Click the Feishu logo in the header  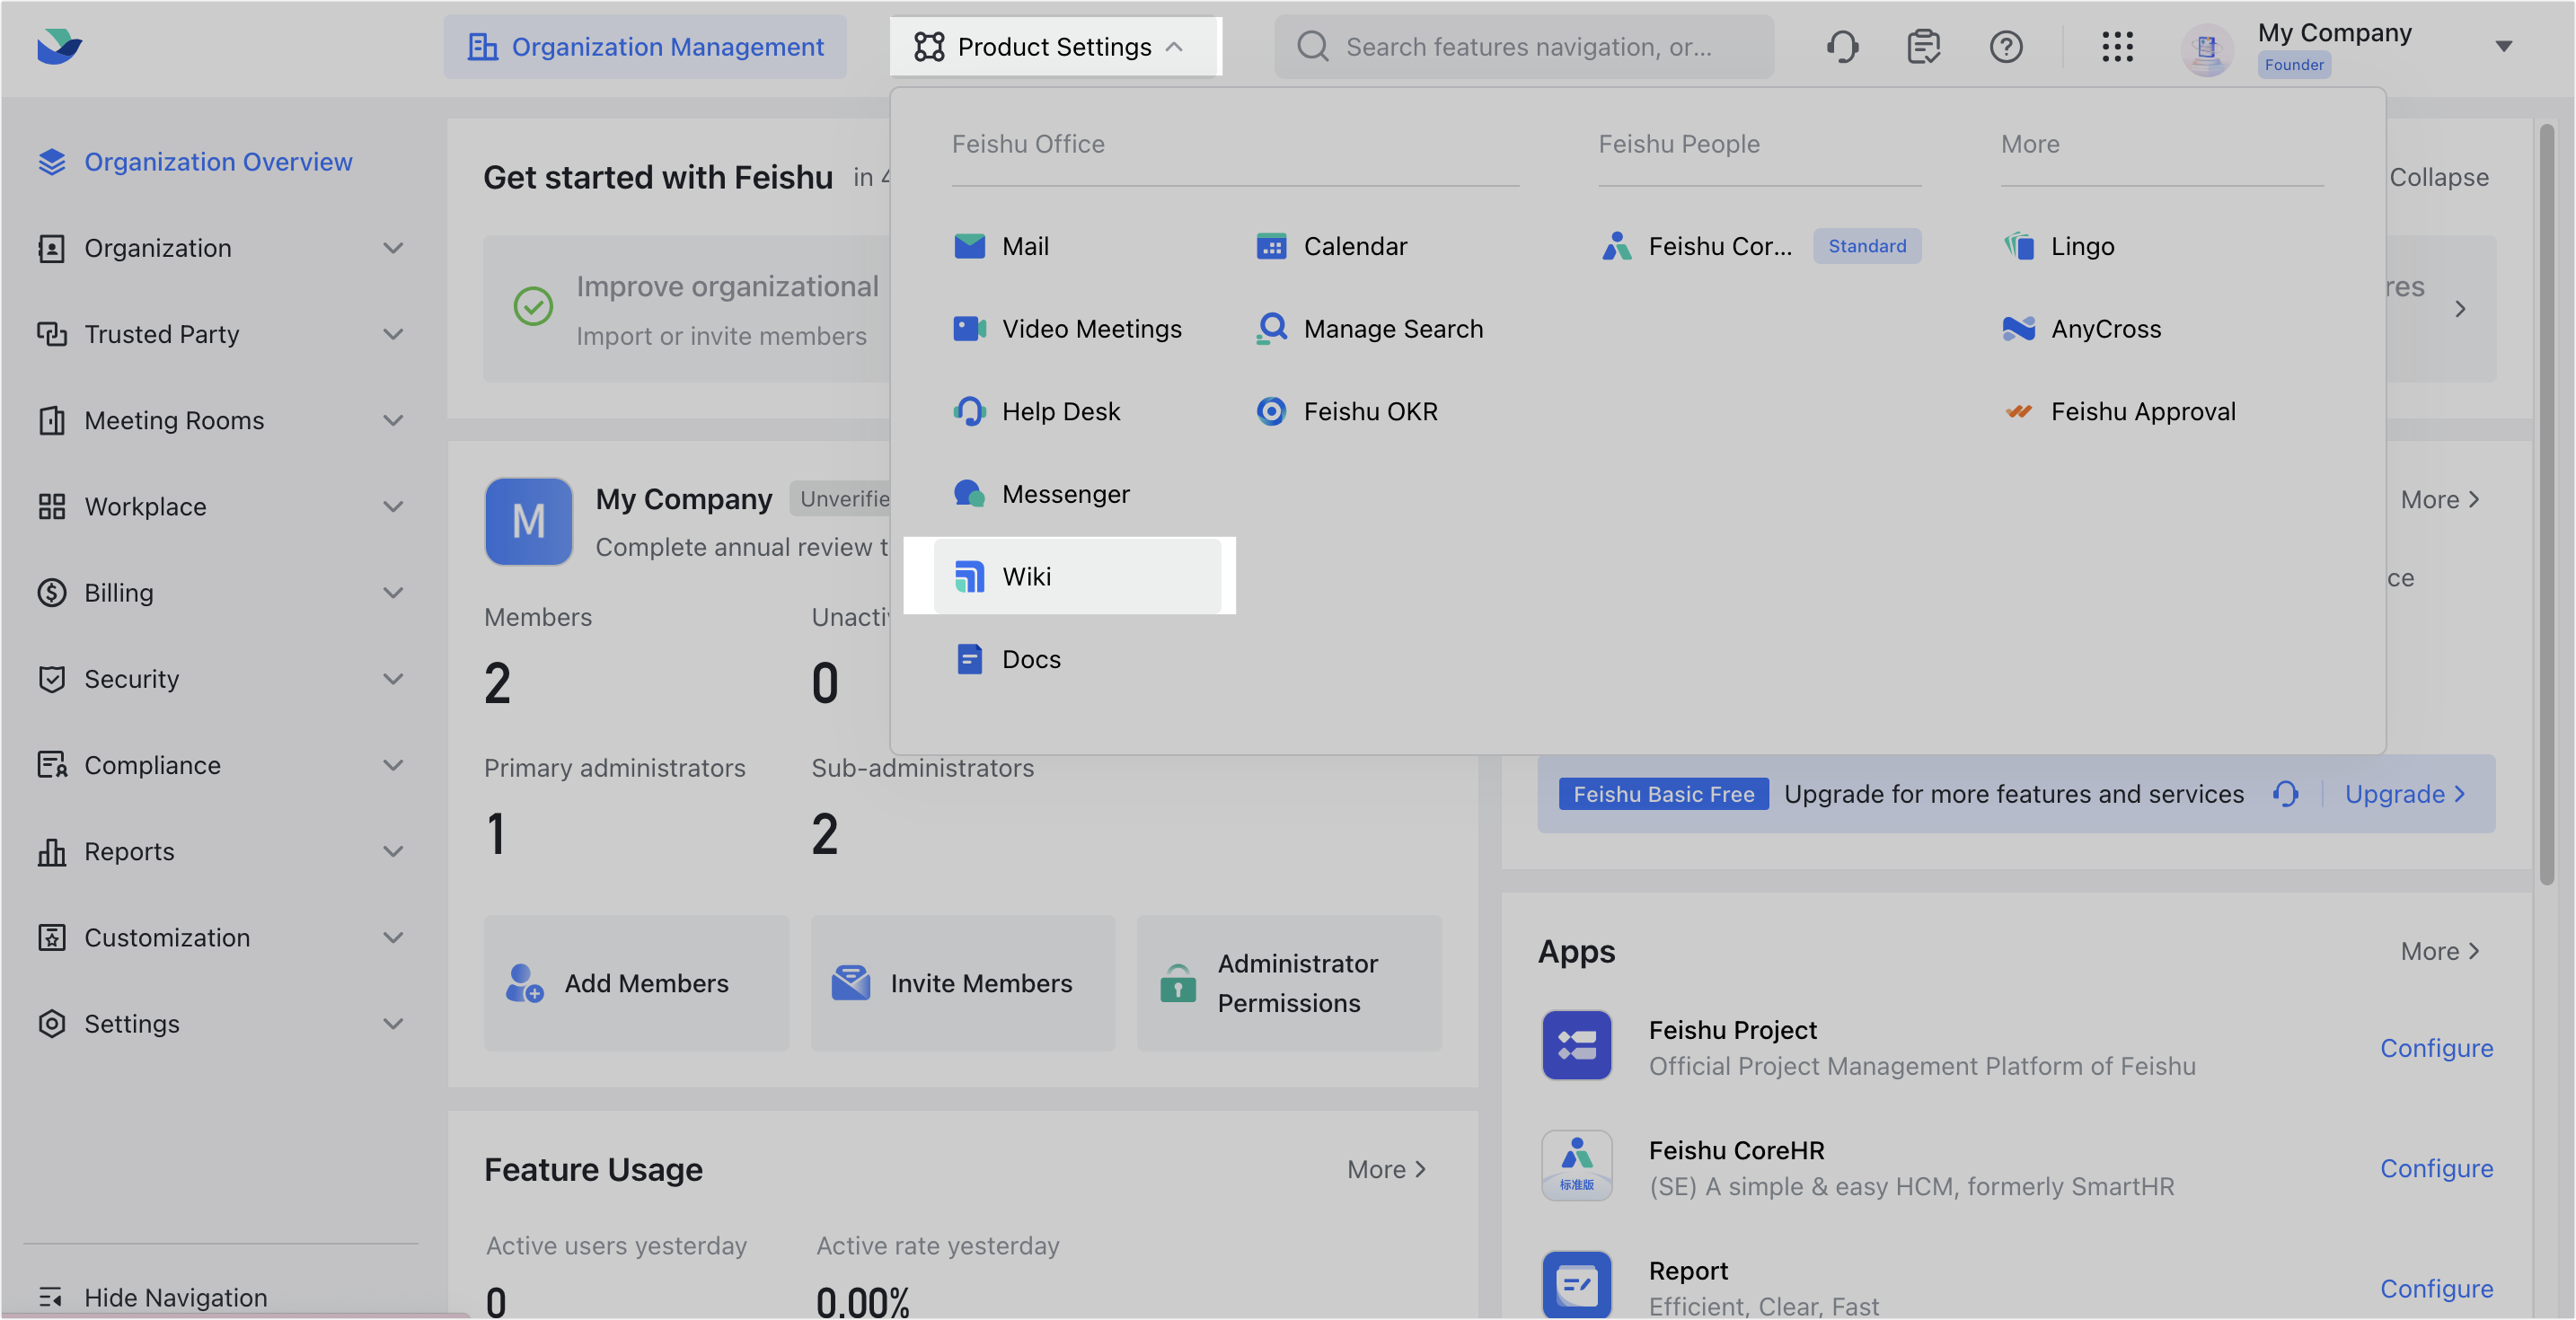[59, 47]
